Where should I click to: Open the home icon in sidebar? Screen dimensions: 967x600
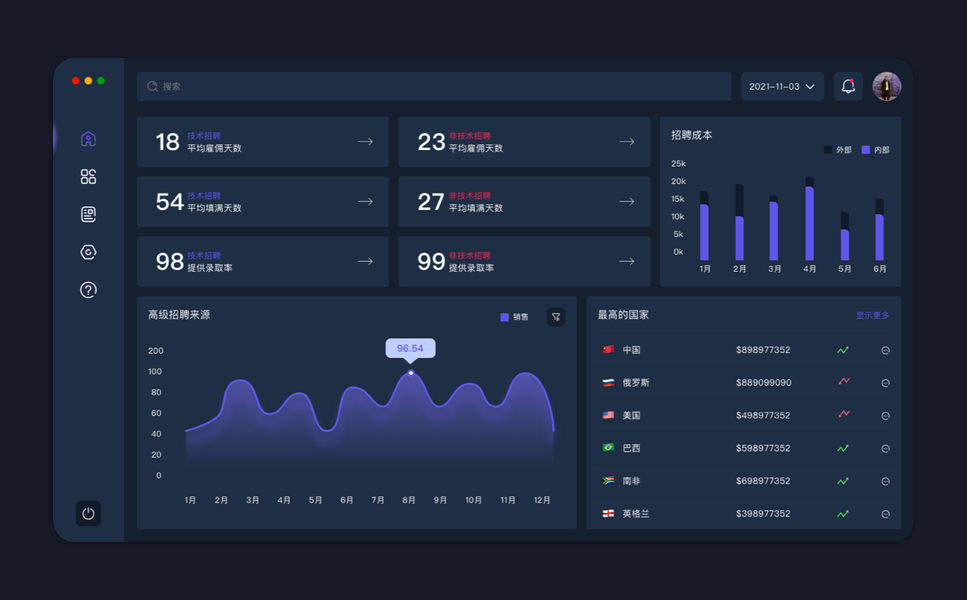[x=88, y=139]
